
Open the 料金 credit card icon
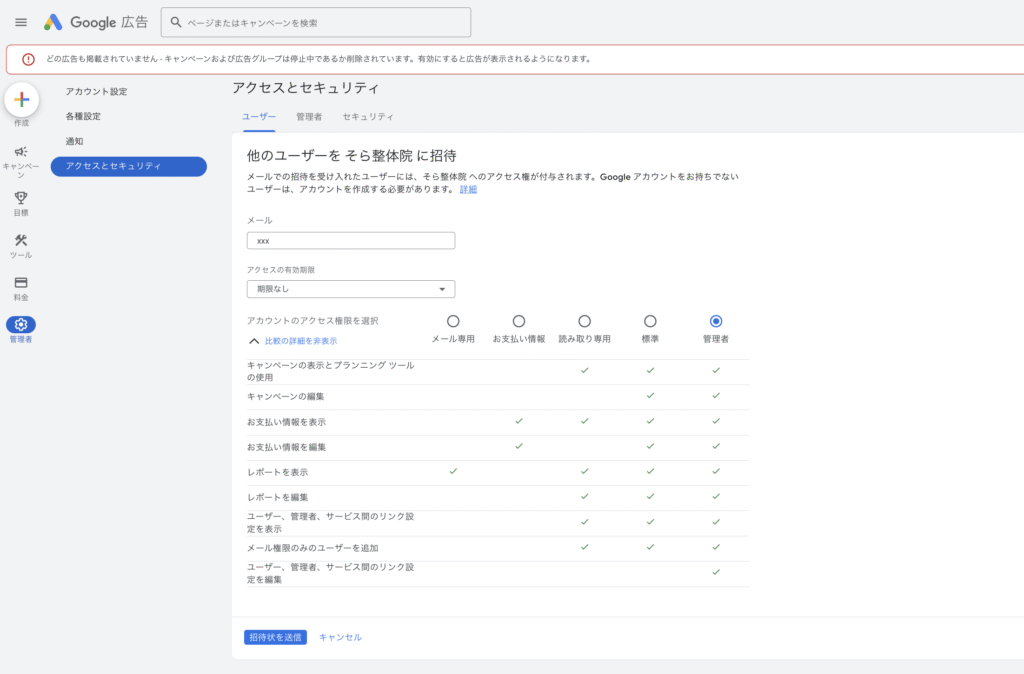[x=21, y=283]
